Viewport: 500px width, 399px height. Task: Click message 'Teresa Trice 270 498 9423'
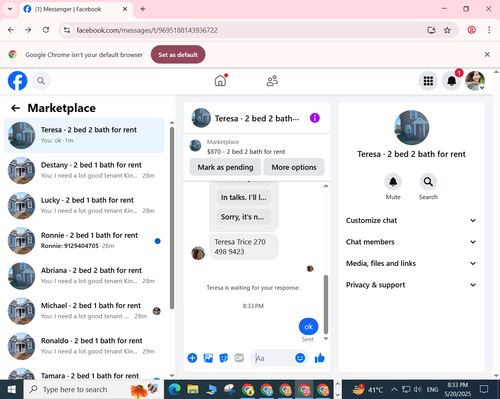tap(244, 247)
